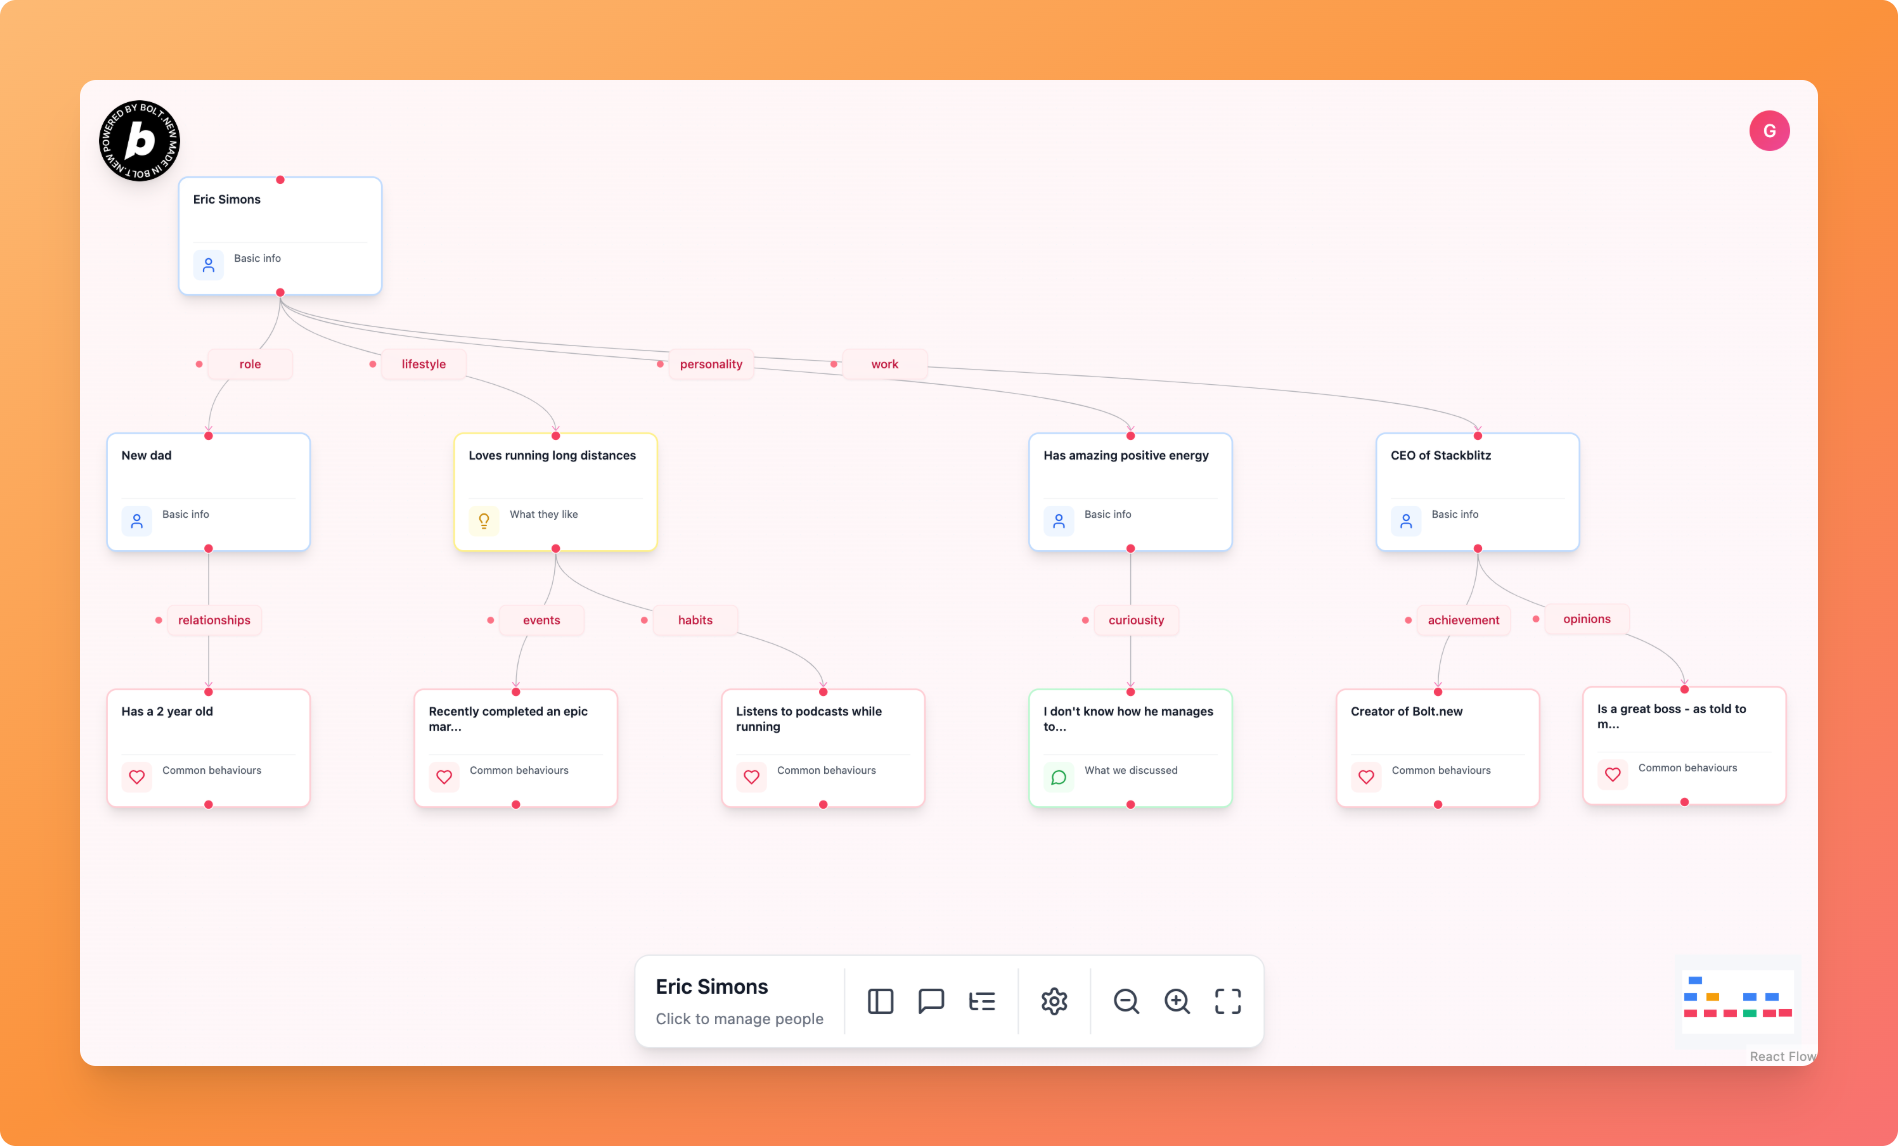The height and width of the screenshot is (1146, 1898).
Task: Click the person icon on the Eric Simons node
Action: pyautogui.click(x=208, y=264)
